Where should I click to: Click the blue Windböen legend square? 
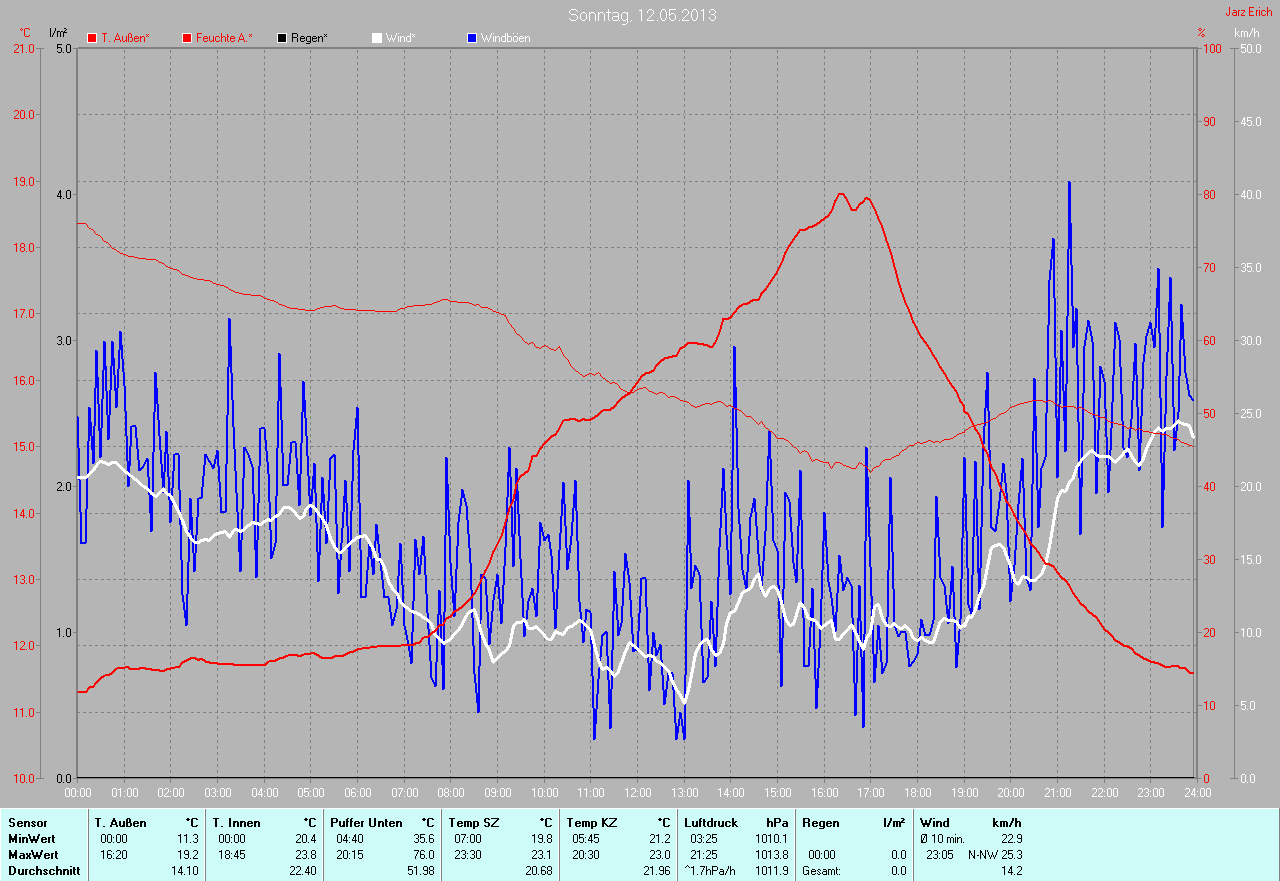coord(472,38)
